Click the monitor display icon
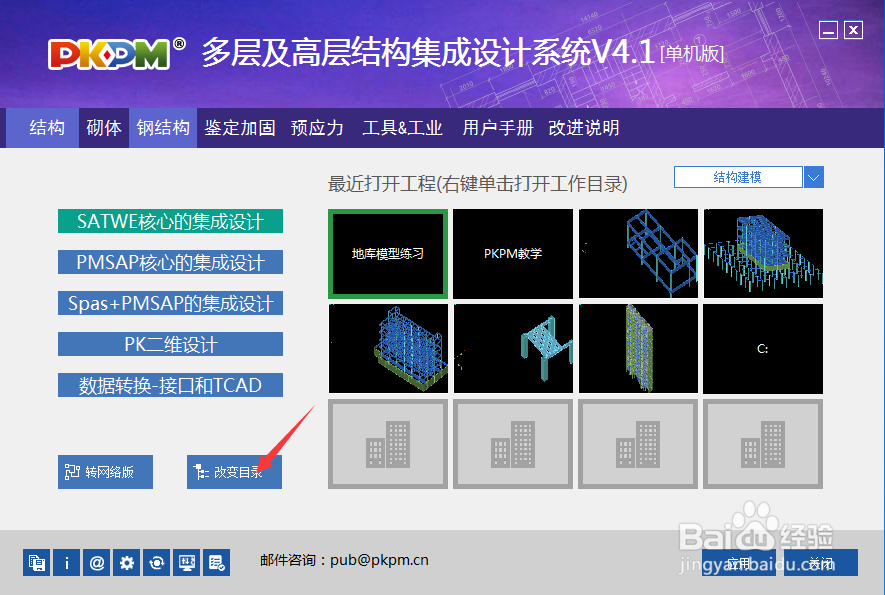Screen dimensions: 885x595 pos(186,562)
